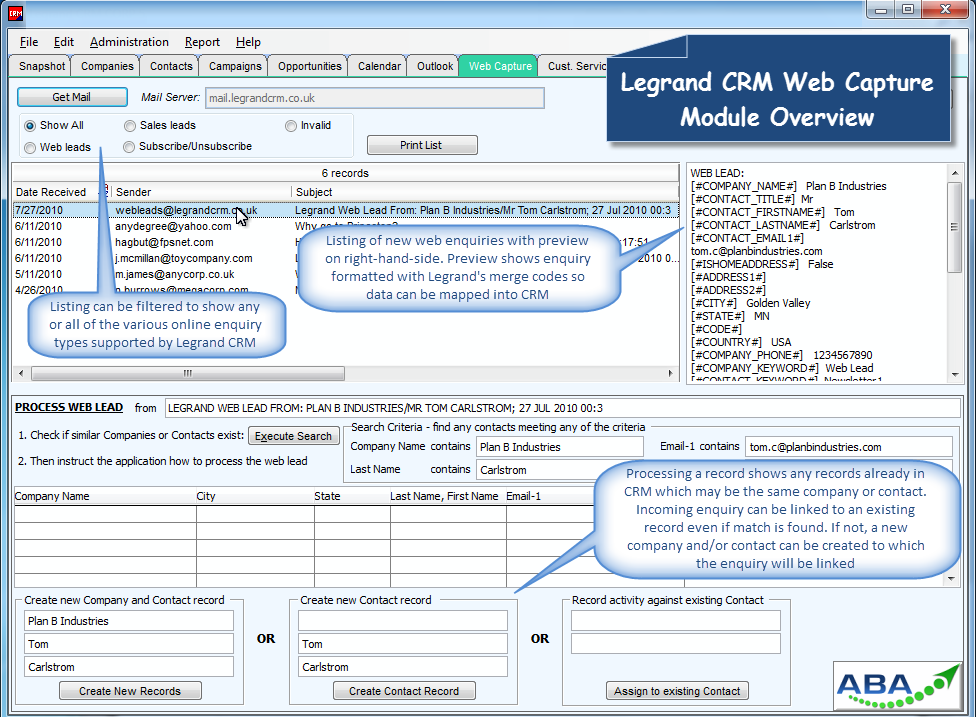Viewport: 976px width, 717px height.
Task: Go to the Contacts tab
Action: [171, 66]
